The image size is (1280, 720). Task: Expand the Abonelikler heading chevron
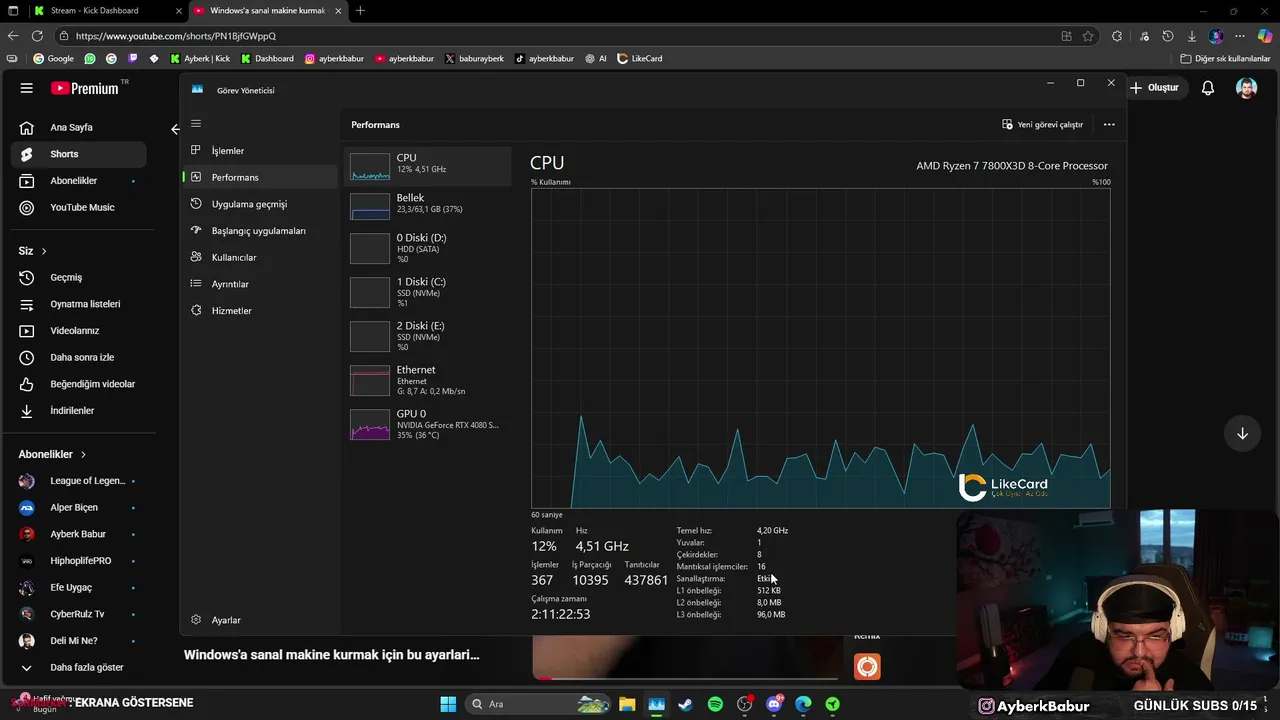pos(83,454)
